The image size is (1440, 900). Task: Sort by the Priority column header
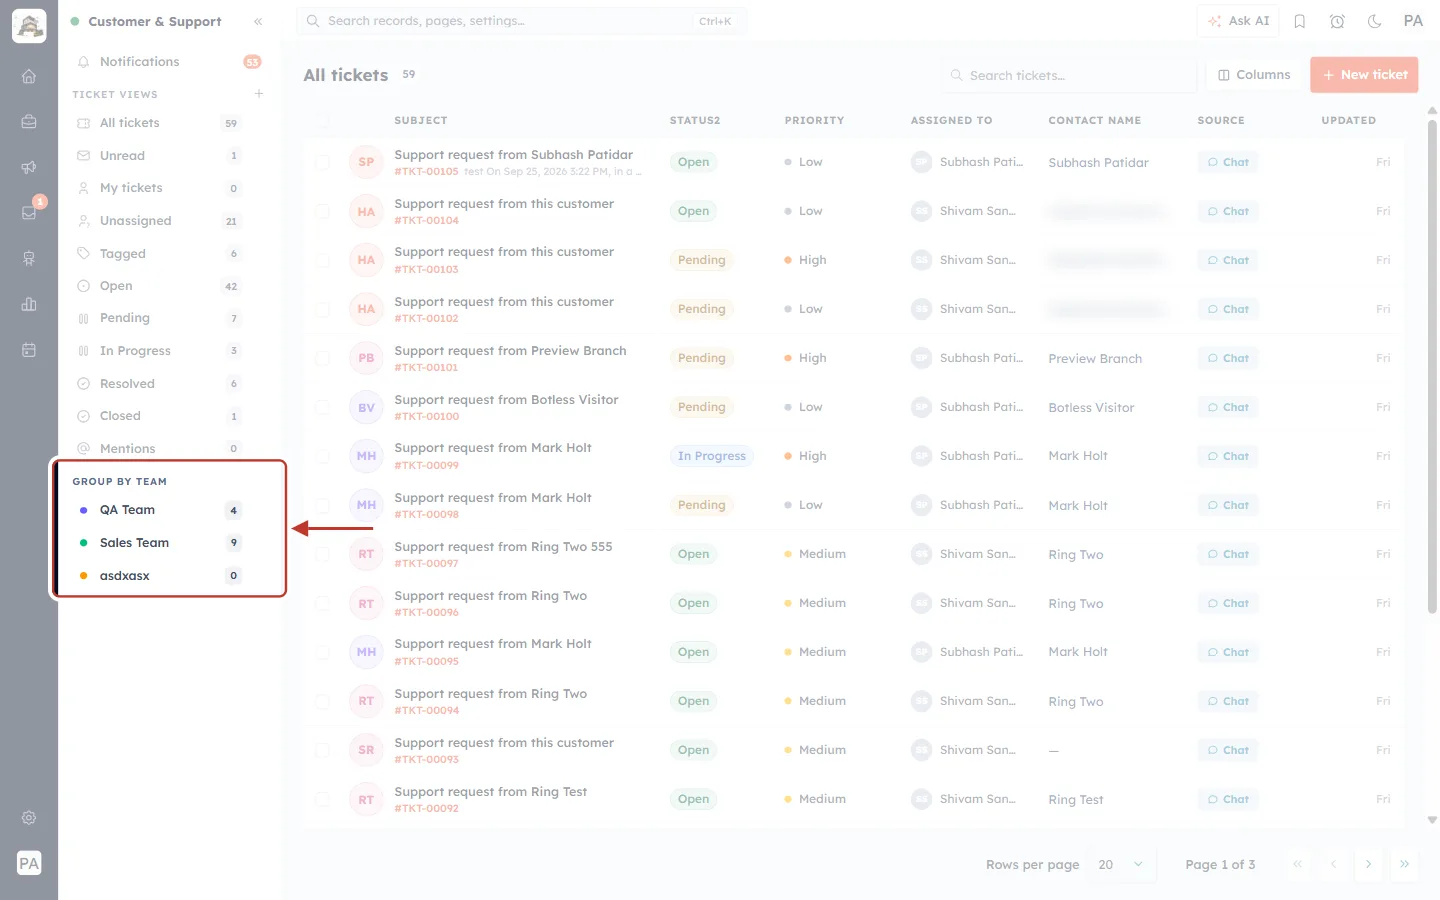click(x=814, y=120)
